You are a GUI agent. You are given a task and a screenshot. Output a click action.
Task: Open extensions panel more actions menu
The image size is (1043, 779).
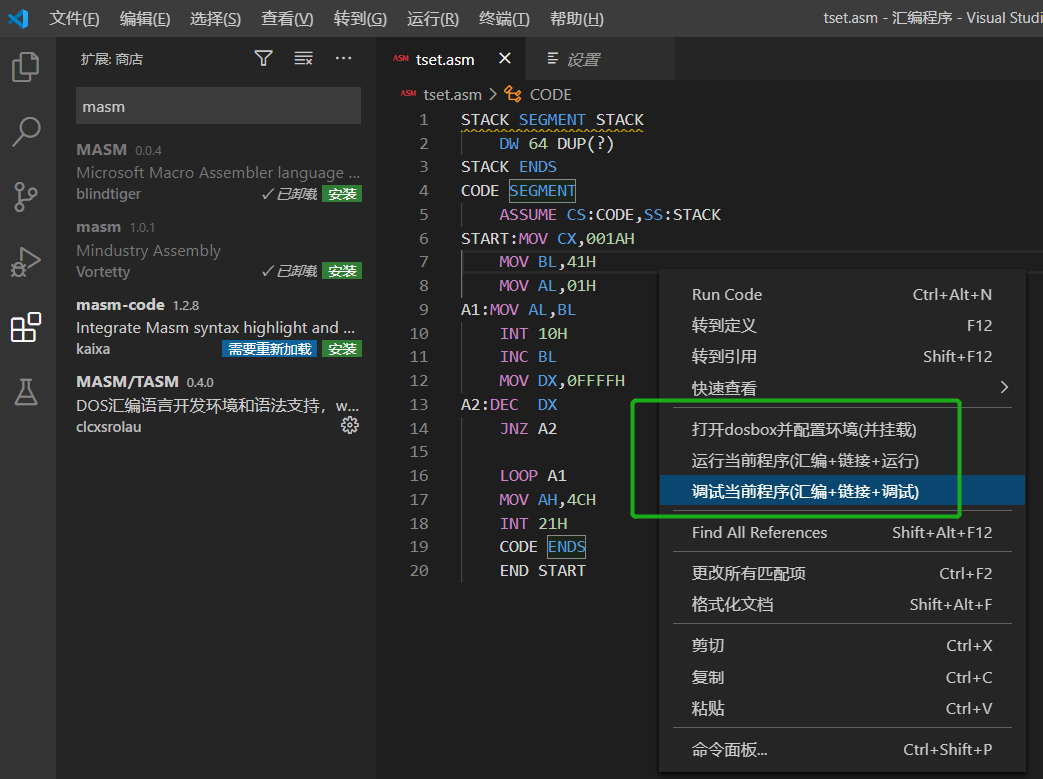(343, 59)
